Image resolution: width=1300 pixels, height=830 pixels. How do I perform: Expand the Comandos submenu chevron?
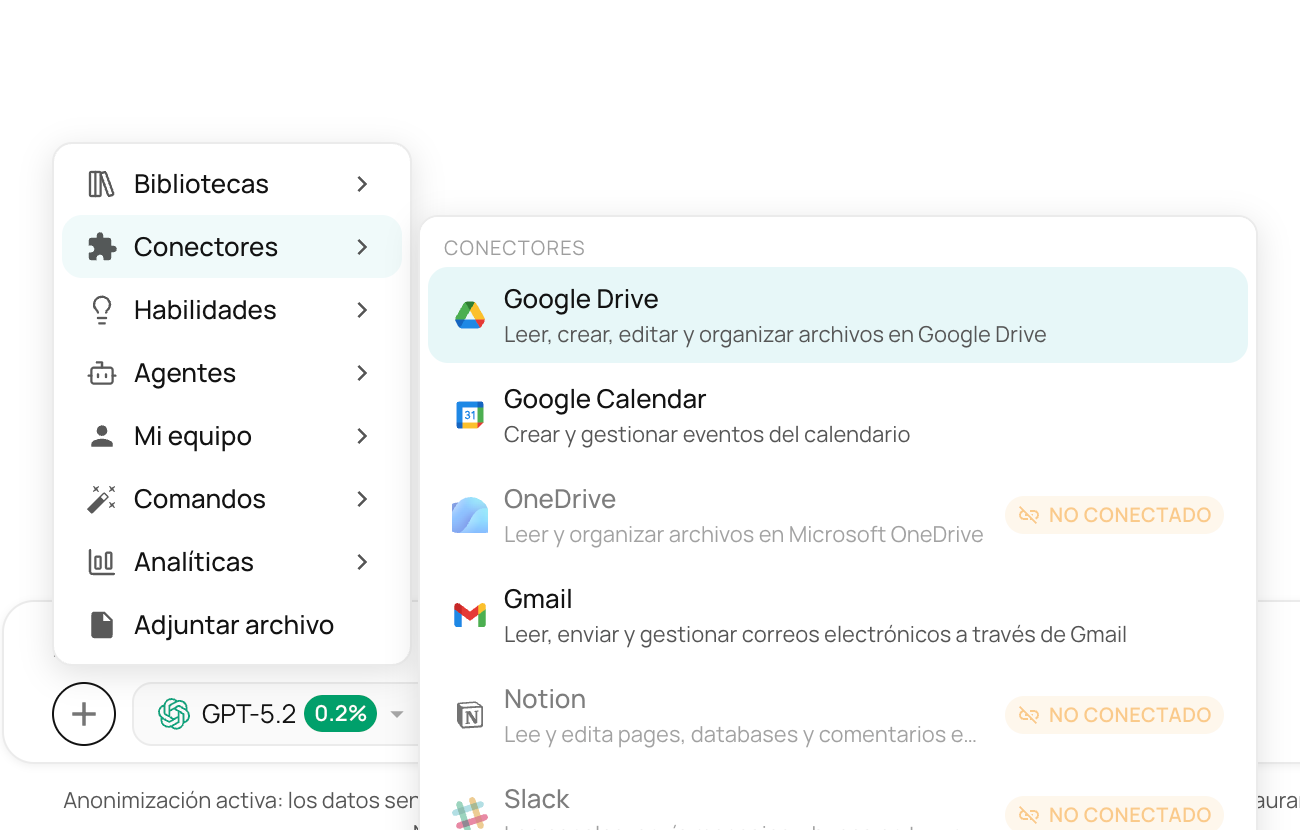tap(362, 499)
